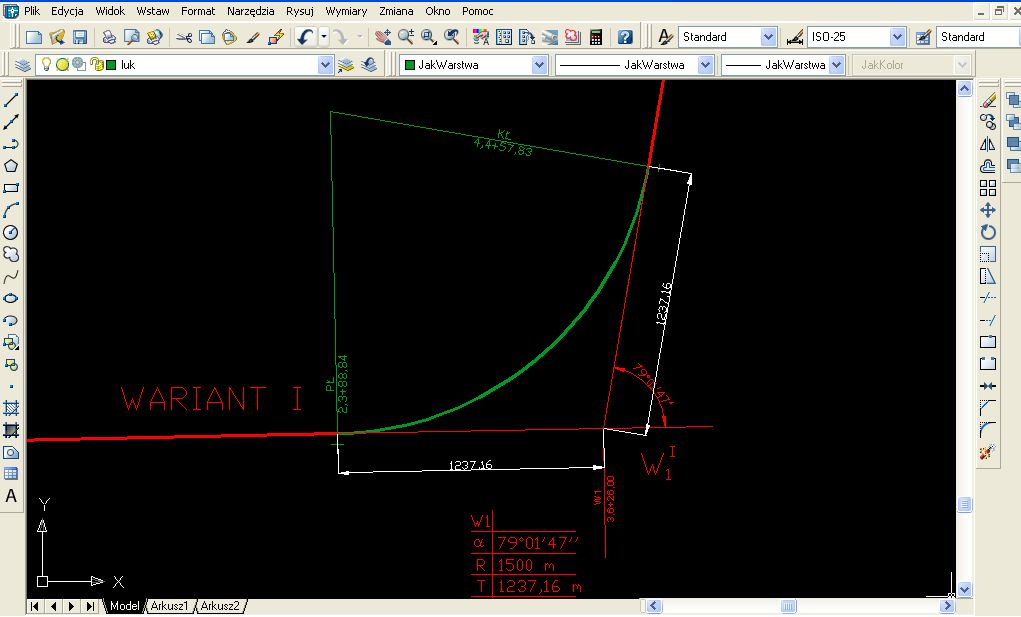Click the Move tool
Viewport: 1021px width, 617px height.
pyautogui.click(x=988, y=210)
